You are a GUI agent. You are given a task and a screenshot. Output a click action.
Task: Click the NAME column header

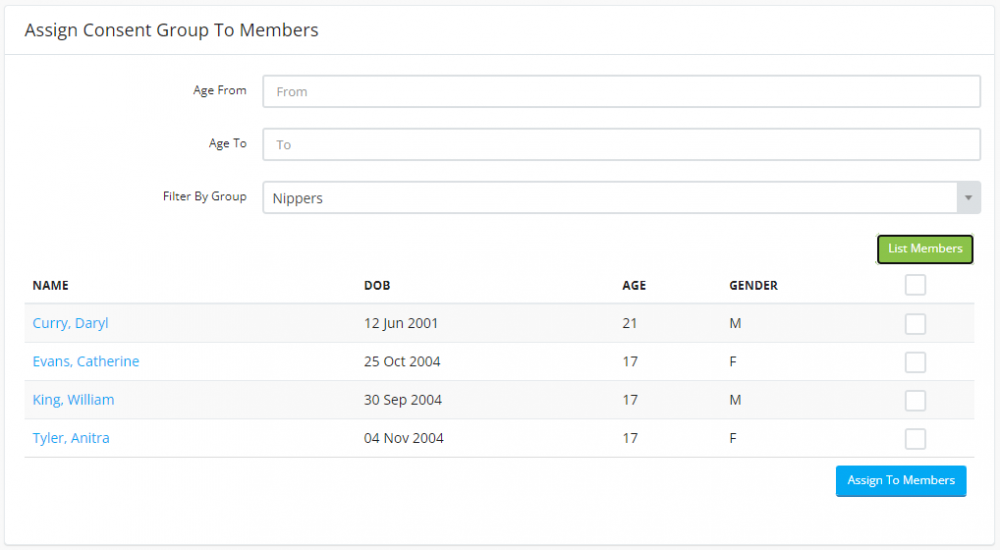tap(50, 285)
